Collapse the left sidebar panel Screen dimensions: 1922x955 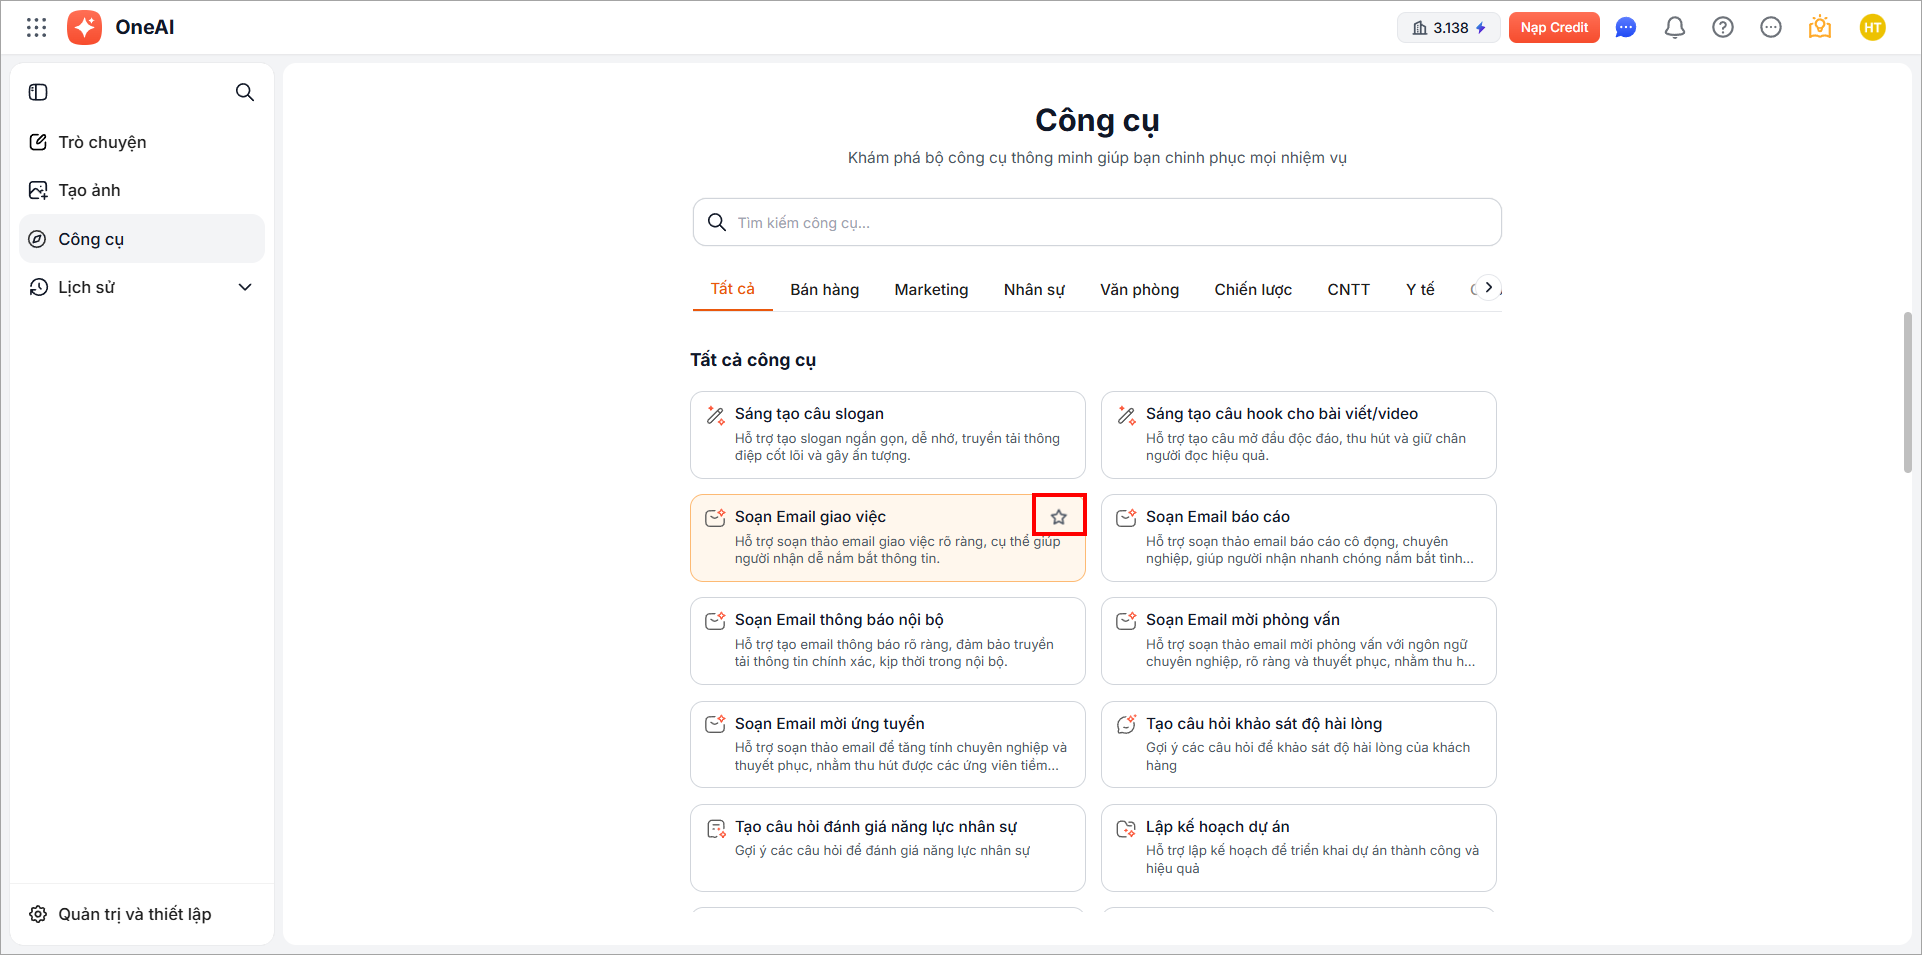point(38,92)
